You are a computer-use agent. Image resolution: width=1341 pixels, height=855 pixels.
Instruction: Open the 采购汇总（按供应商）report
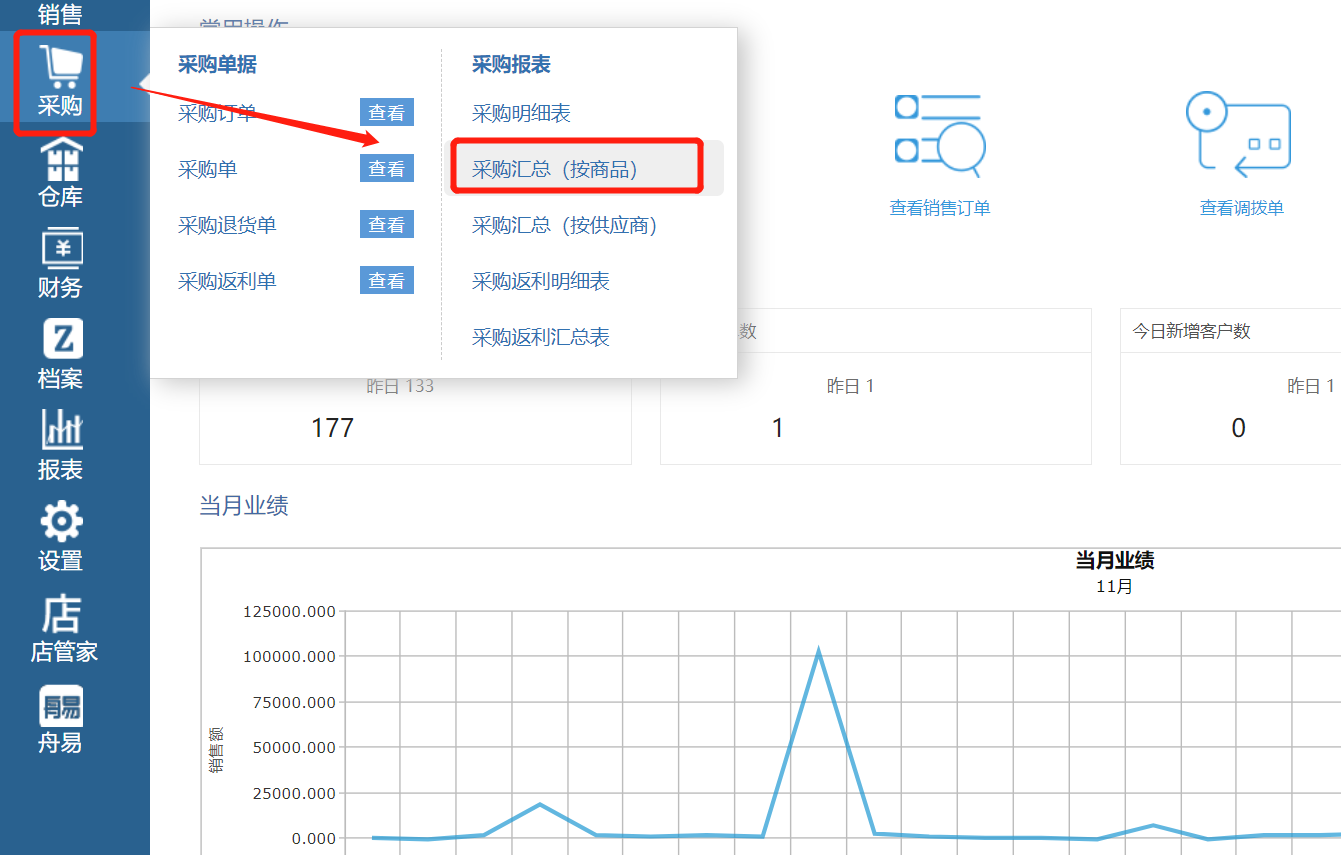(564, 225)
